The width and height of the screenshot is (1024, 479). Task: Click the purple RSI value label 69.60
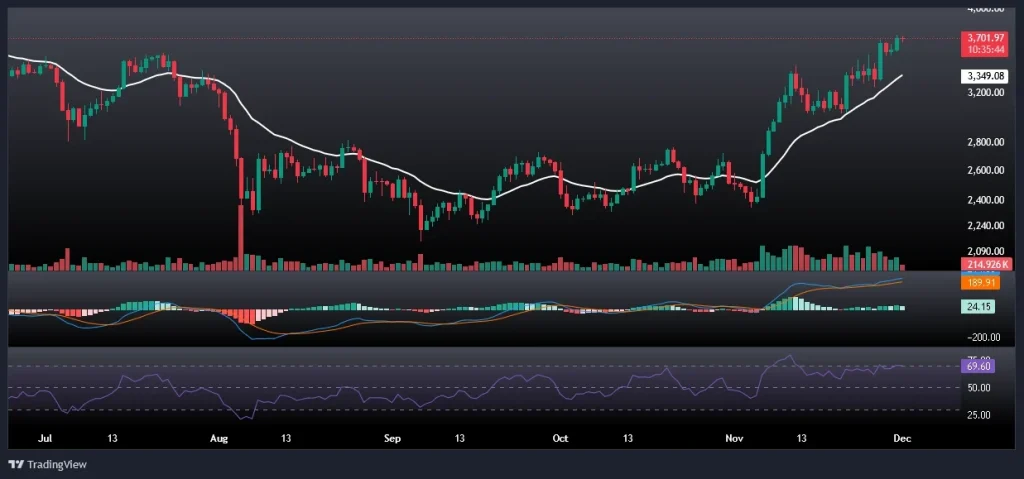pos(976,367)
